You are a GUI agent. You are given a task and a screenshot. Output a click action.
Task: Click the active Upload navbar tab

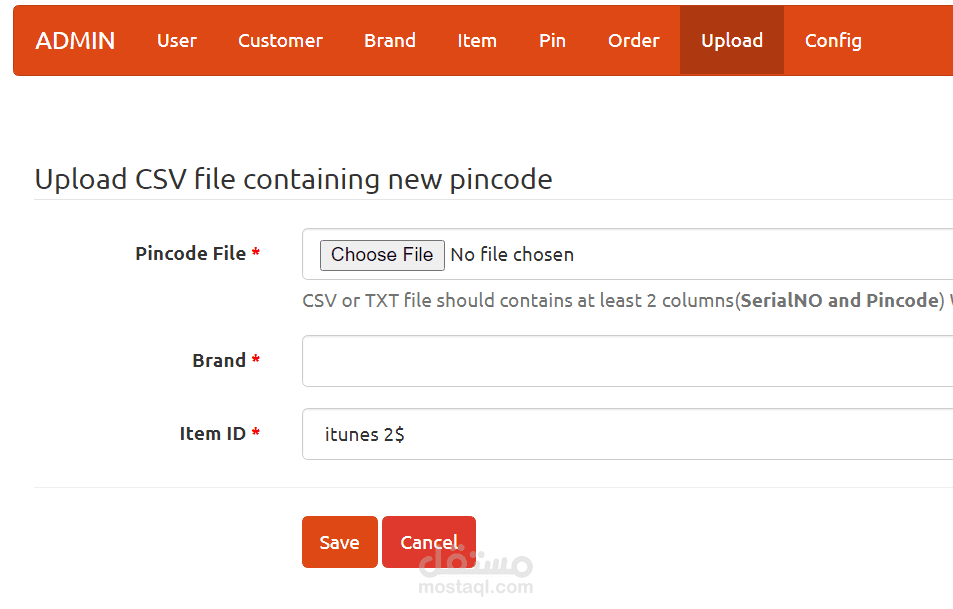coord(732,41)
